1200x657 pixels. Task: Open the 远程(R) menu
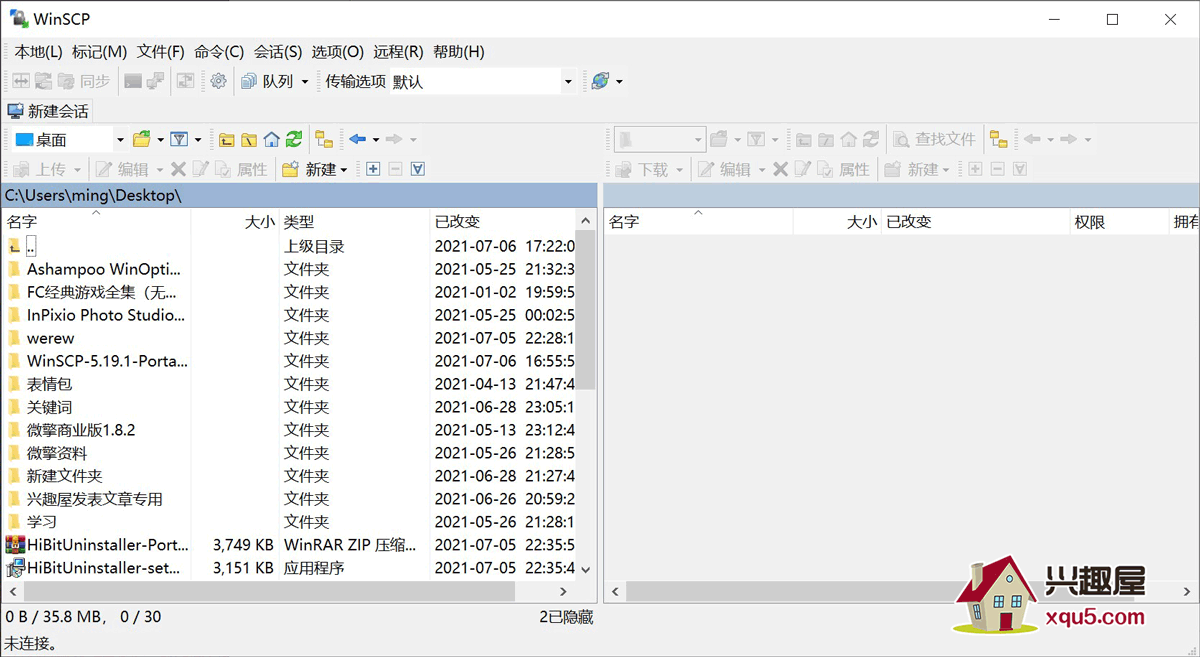[x=398, y=52]
